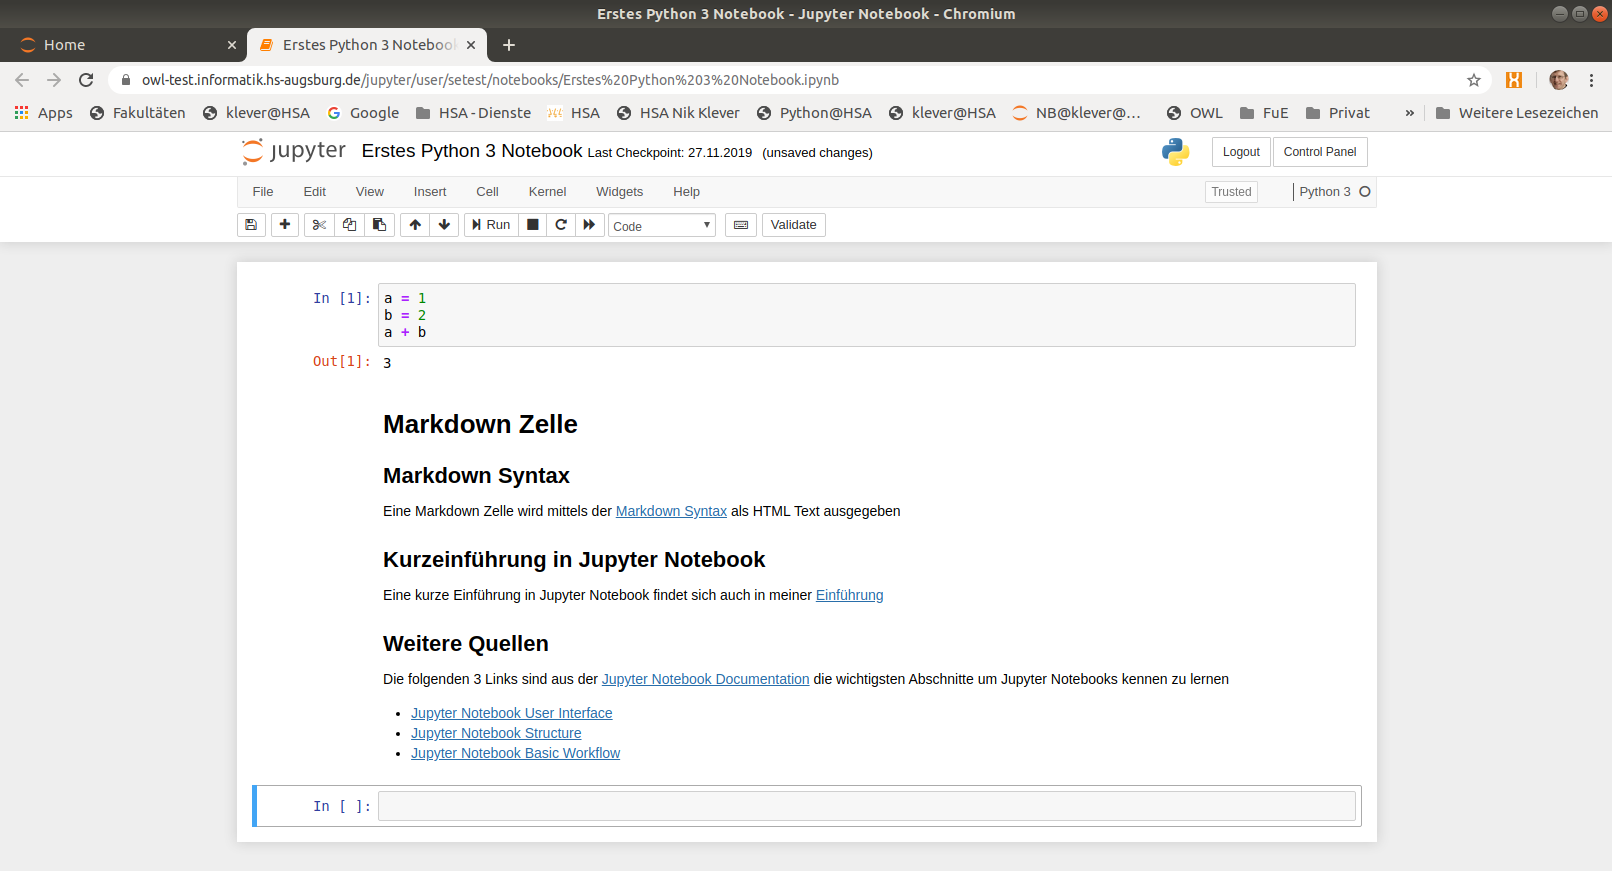Paste cells below icon
This screenshot has width=1612, height=871.
point(379,225)
